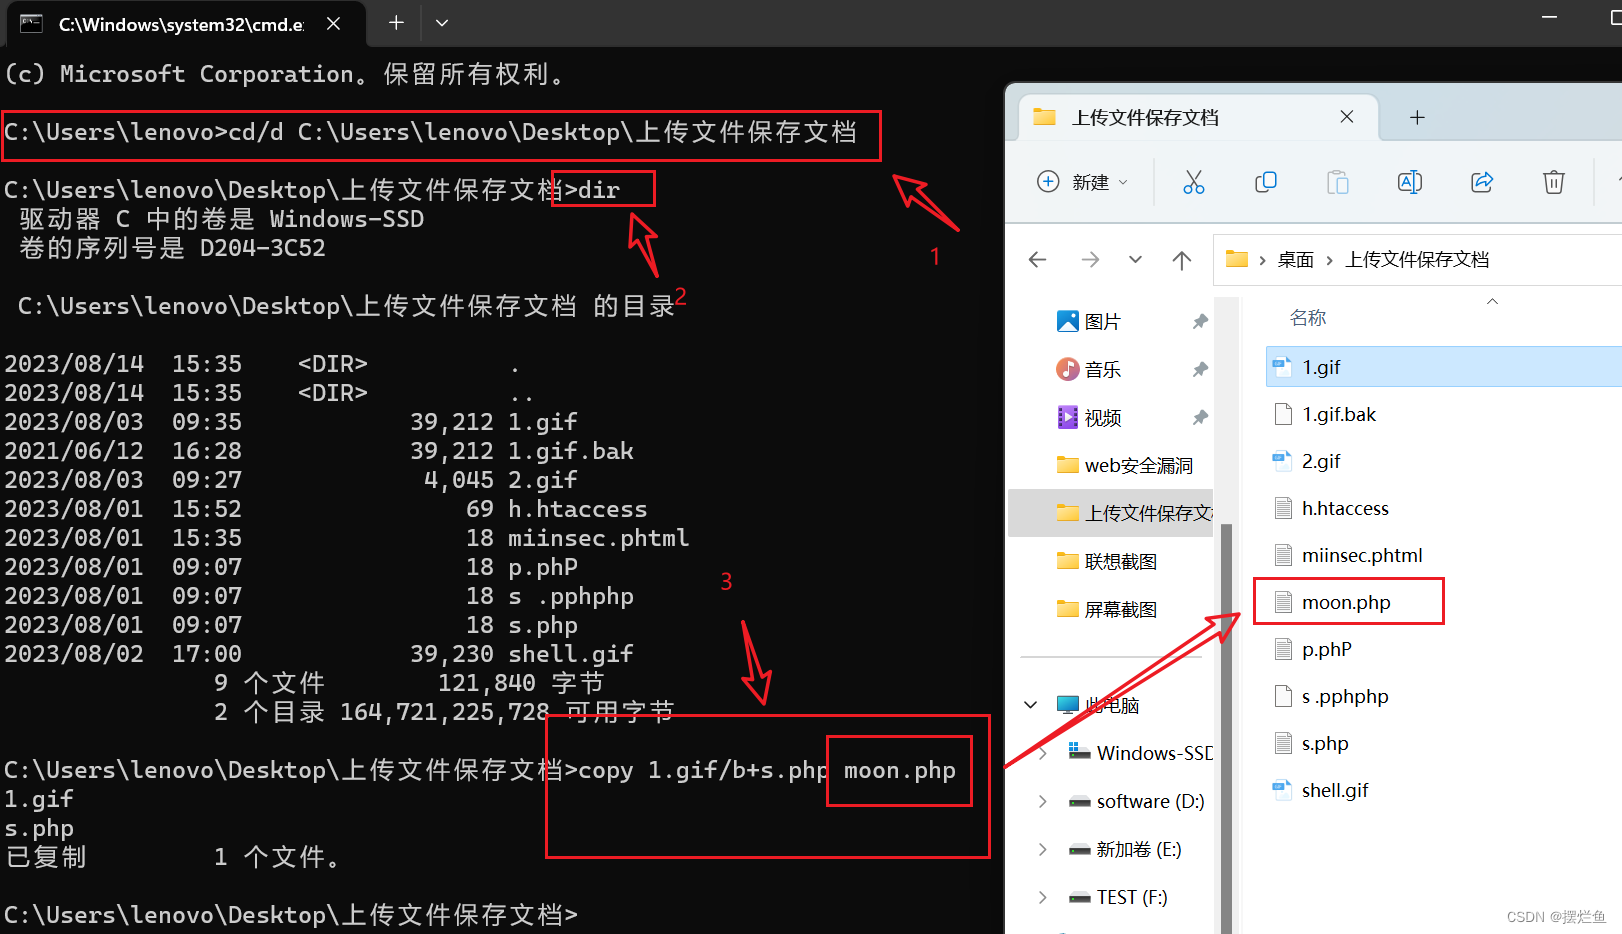Click the Delete trash icon in Explorer toolbar
The width and height of the screenshot is (1622, 934).
point(1553,182)
